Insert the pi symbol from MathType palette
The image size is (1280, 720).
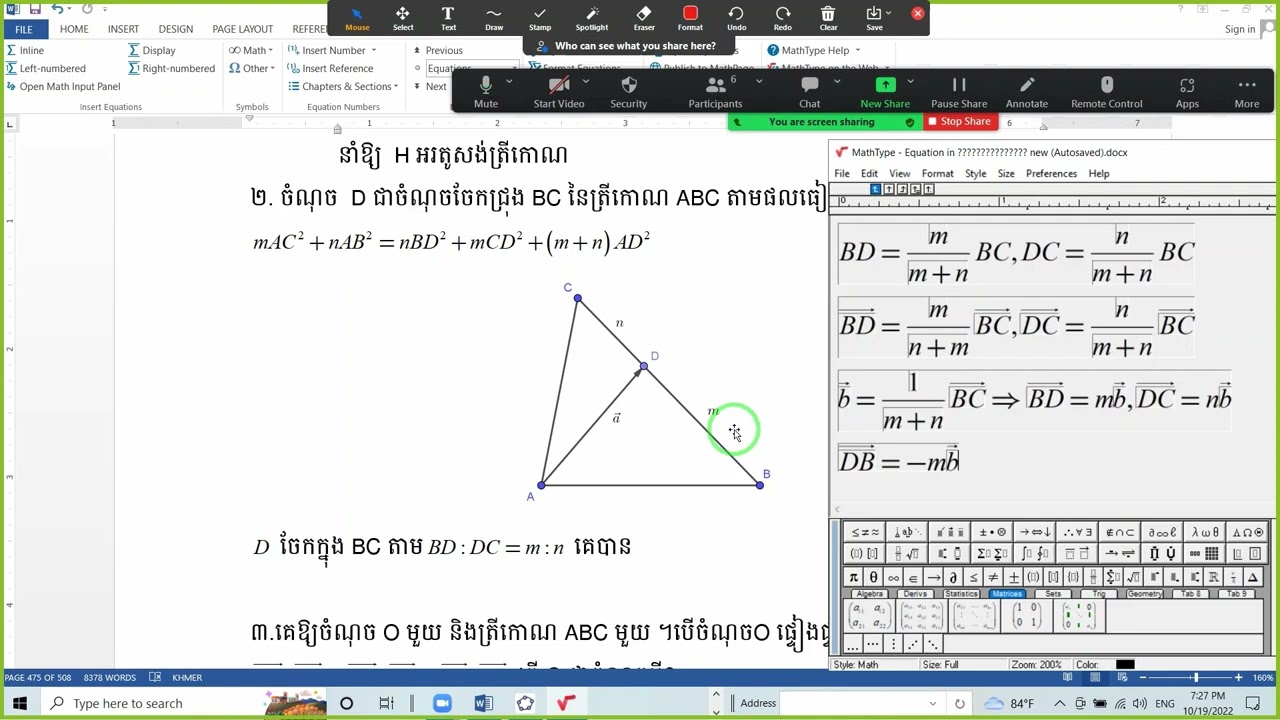coord(853,577)
